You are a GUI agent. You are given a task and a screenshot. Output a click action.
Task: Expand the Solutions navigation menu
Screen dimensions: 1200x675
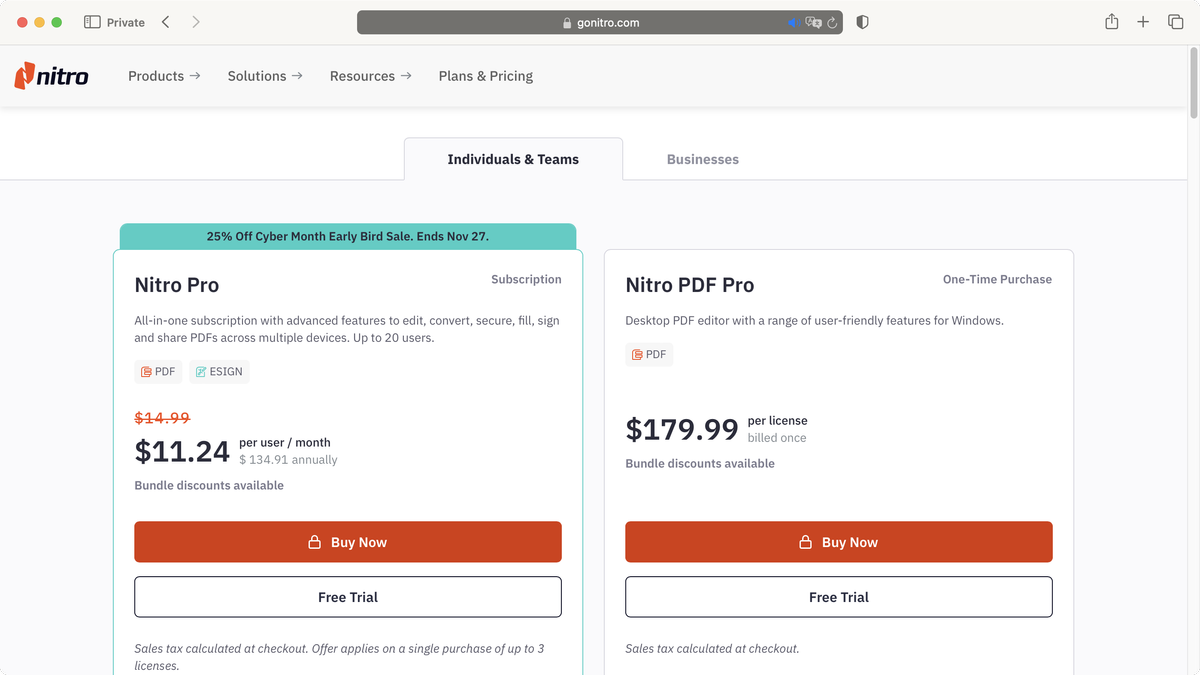[264, 75]
